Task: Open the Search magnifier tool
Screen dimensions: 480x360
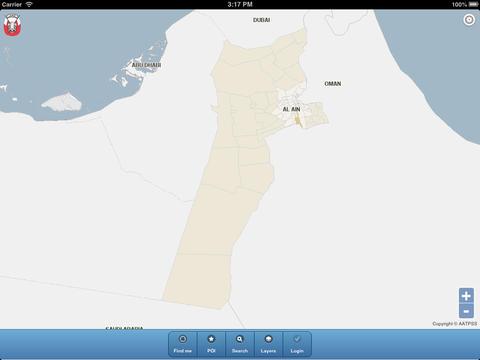Action: tap(240, 344)
